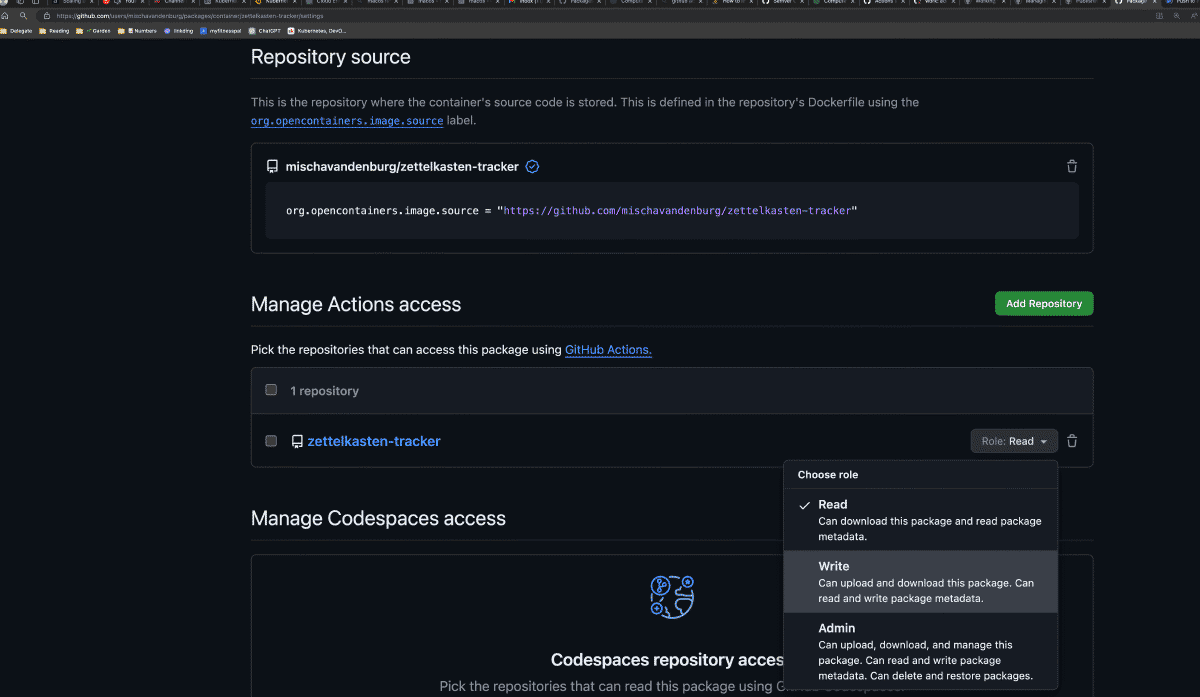This screenshot has height=697, width=1200.
Task: Click repo icon beside mischavandenburg/zettelkasten-tracker
Action: (272, 167)
